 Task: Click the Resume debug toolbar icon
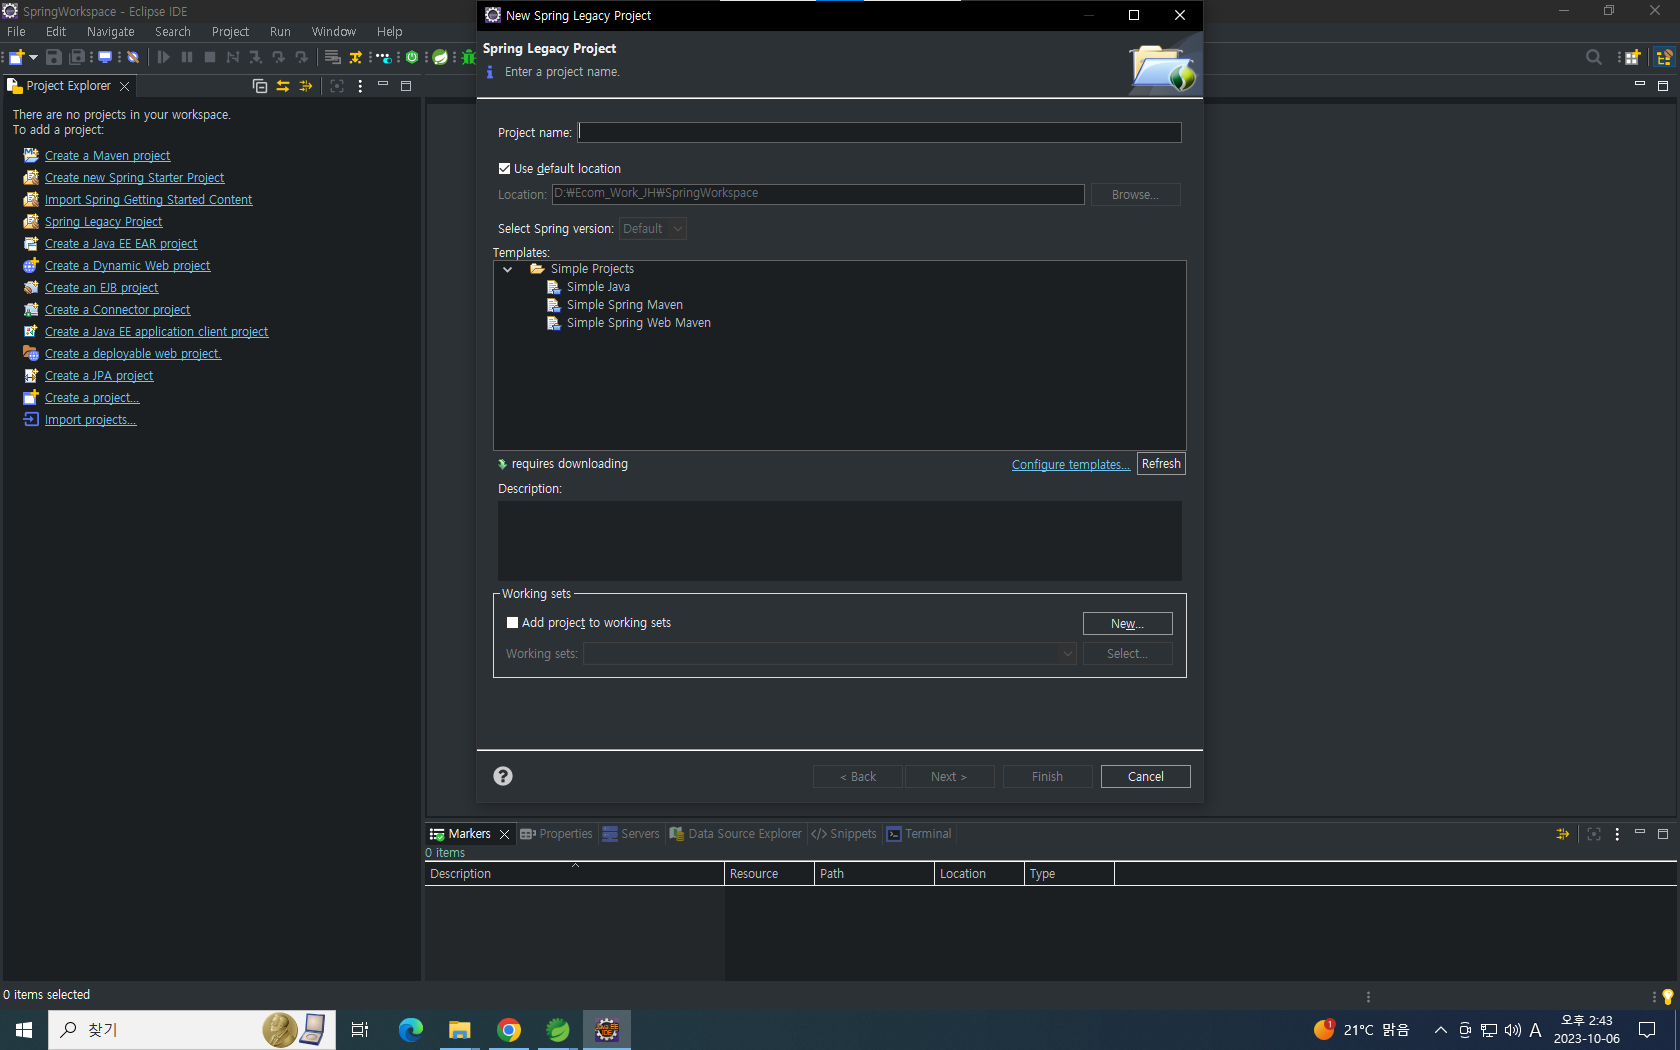(163, 57)
